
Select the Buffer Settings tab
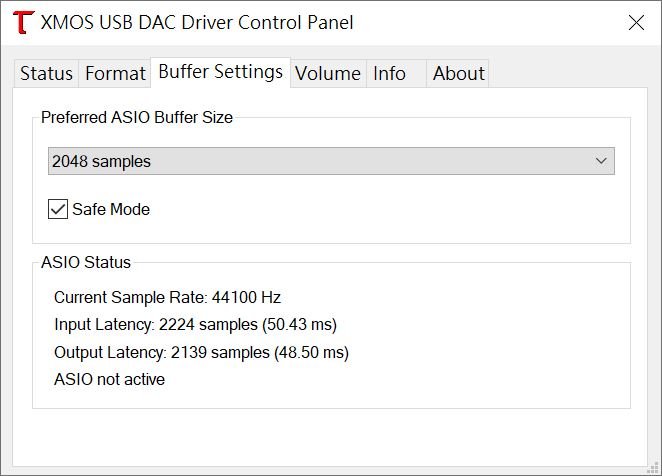pyautogui.click(x=220, y=72)
